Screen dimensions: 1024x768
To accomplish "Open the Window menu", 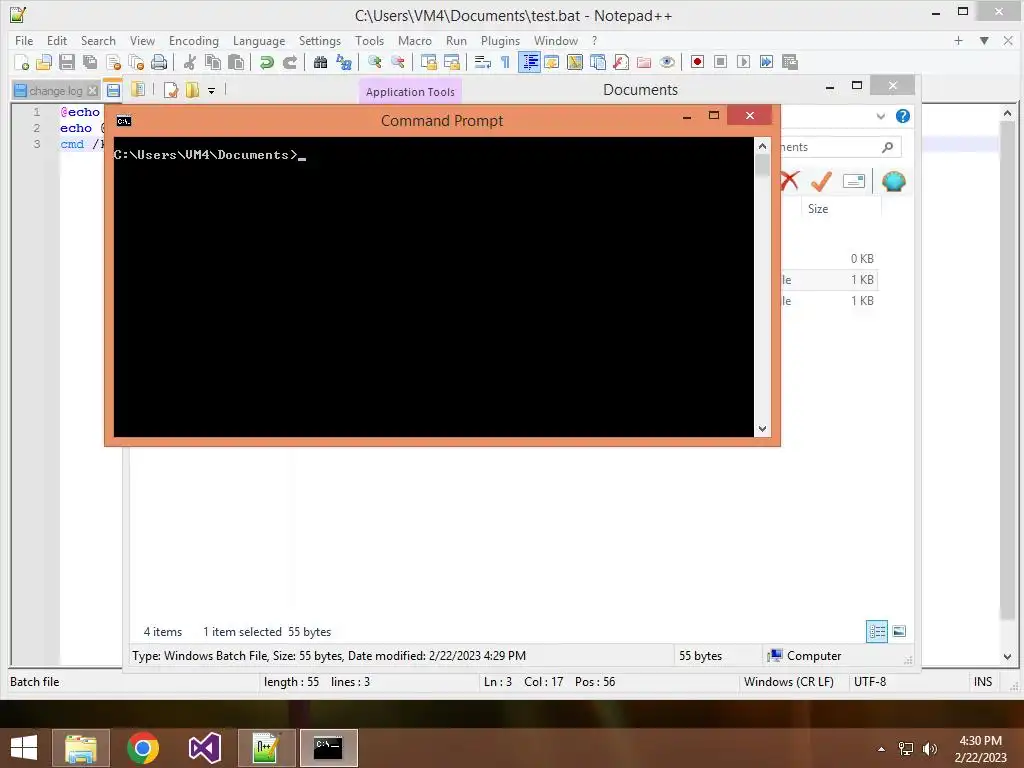I will pyautogui.click(x=556, y=40).
